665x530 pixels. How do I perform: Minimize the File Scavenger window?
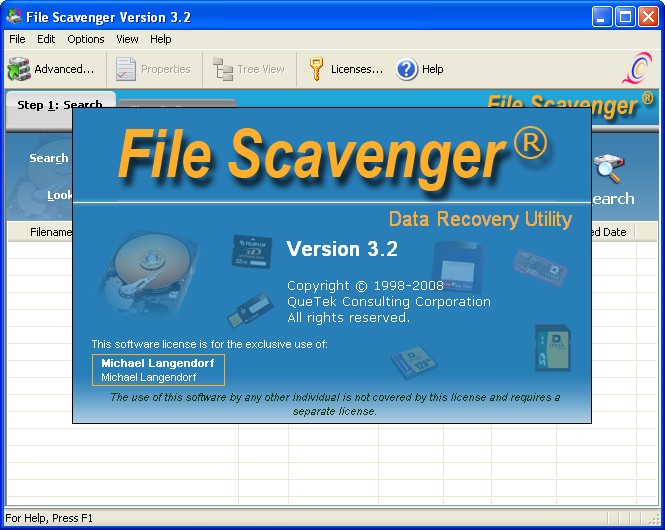coord(601,17)
